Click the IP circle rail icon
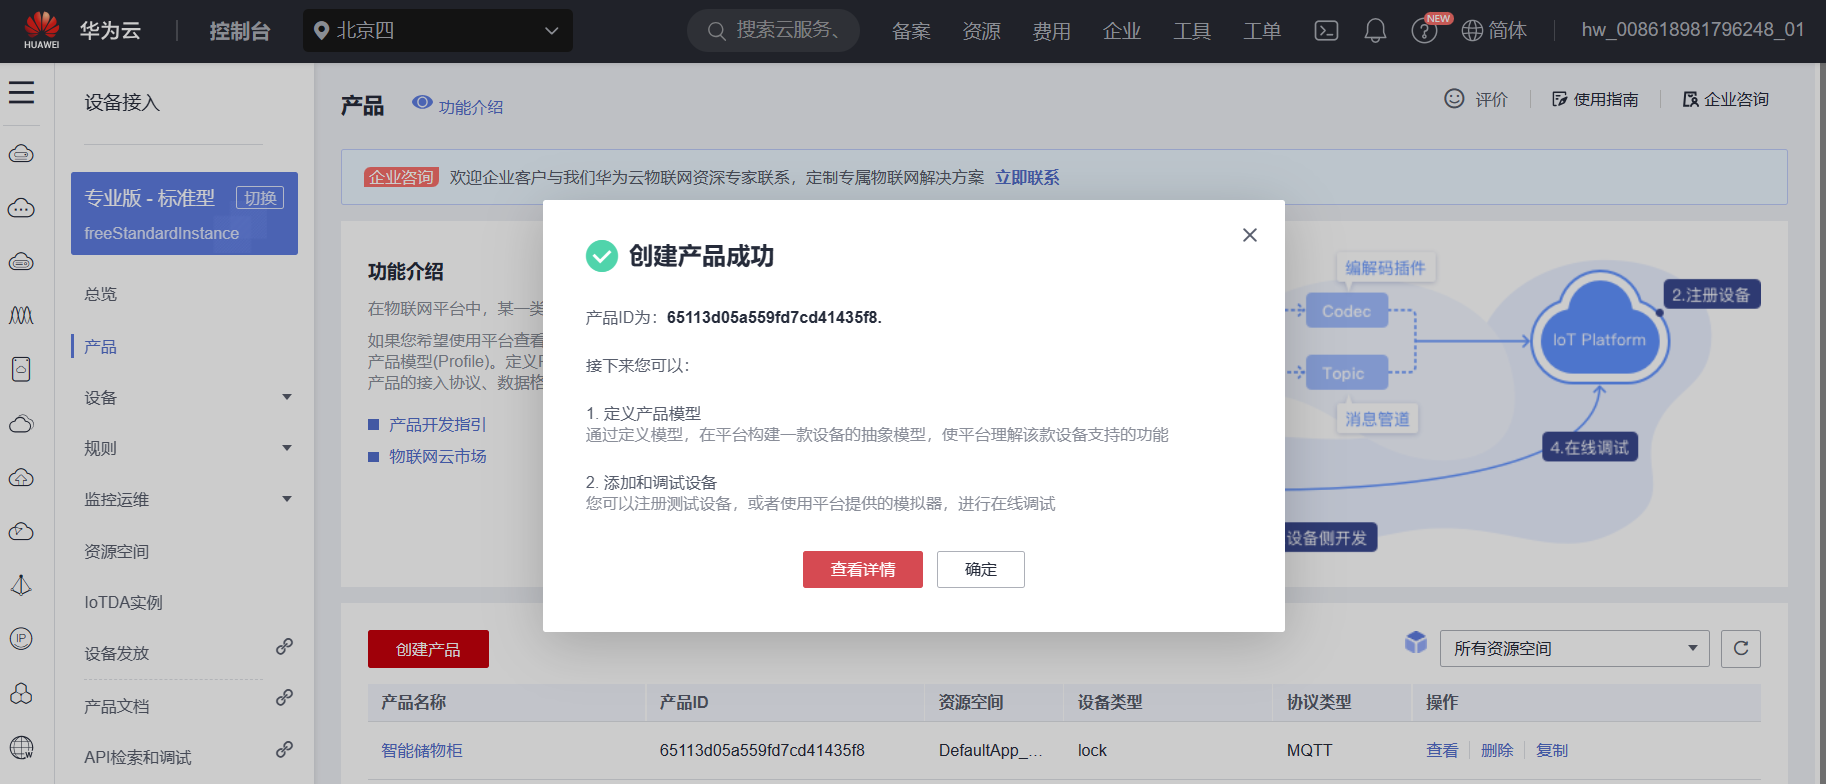1826x784 pixels. [x=21, y=638]
